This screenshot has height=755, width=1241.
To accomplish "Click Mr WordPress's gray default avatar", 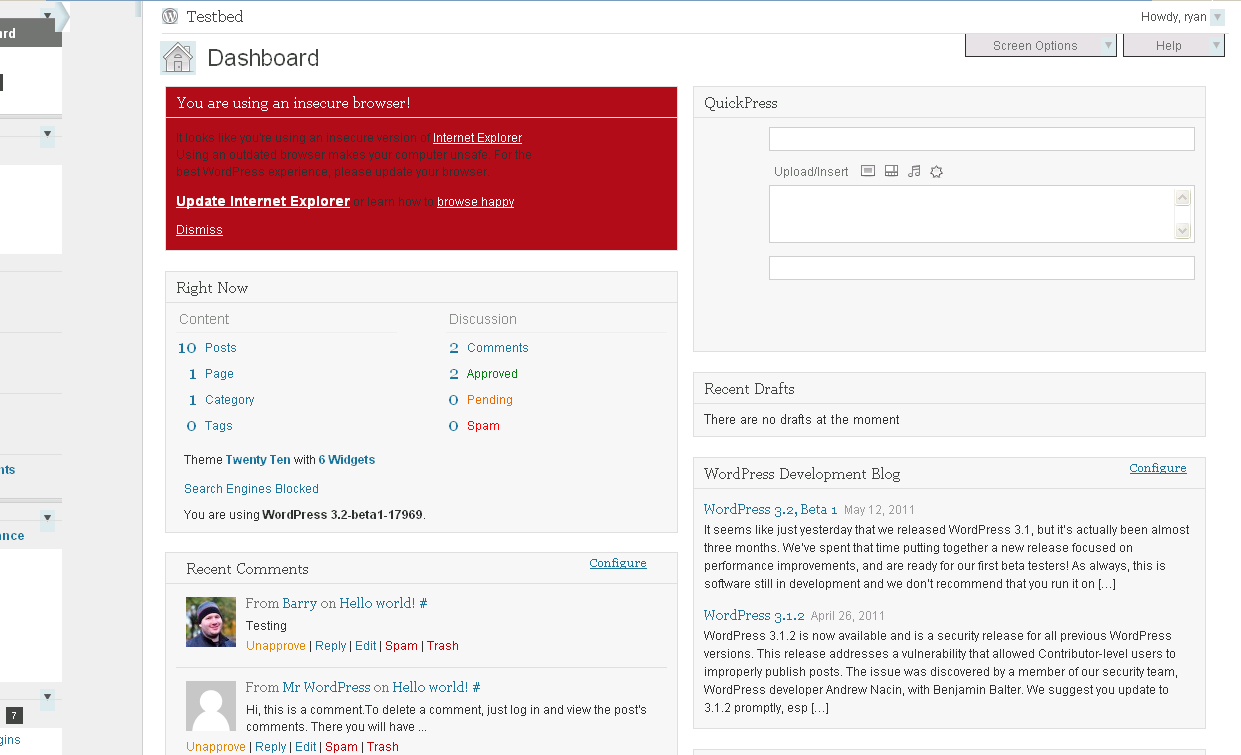I will [x=211, y=706].
